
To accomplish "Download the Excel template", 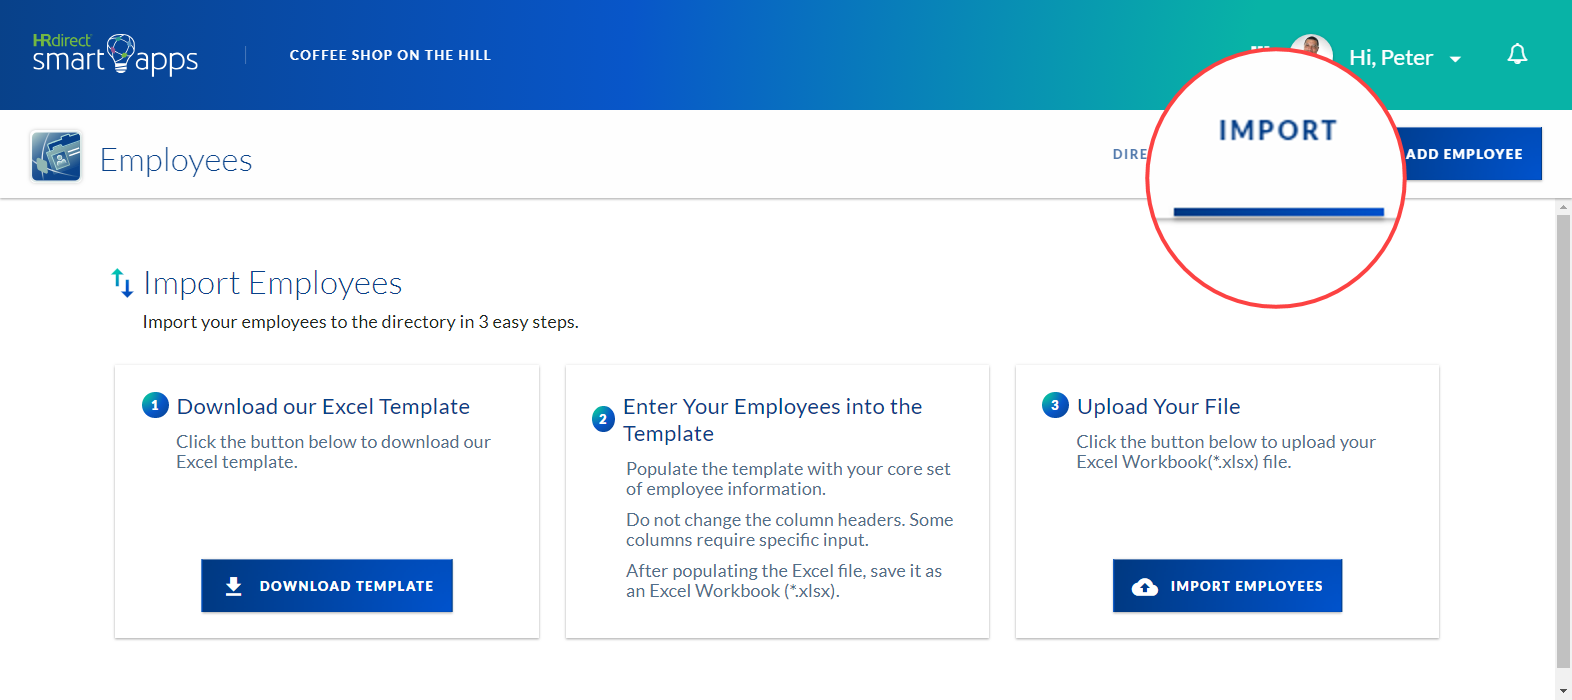I will coord(327,586).
